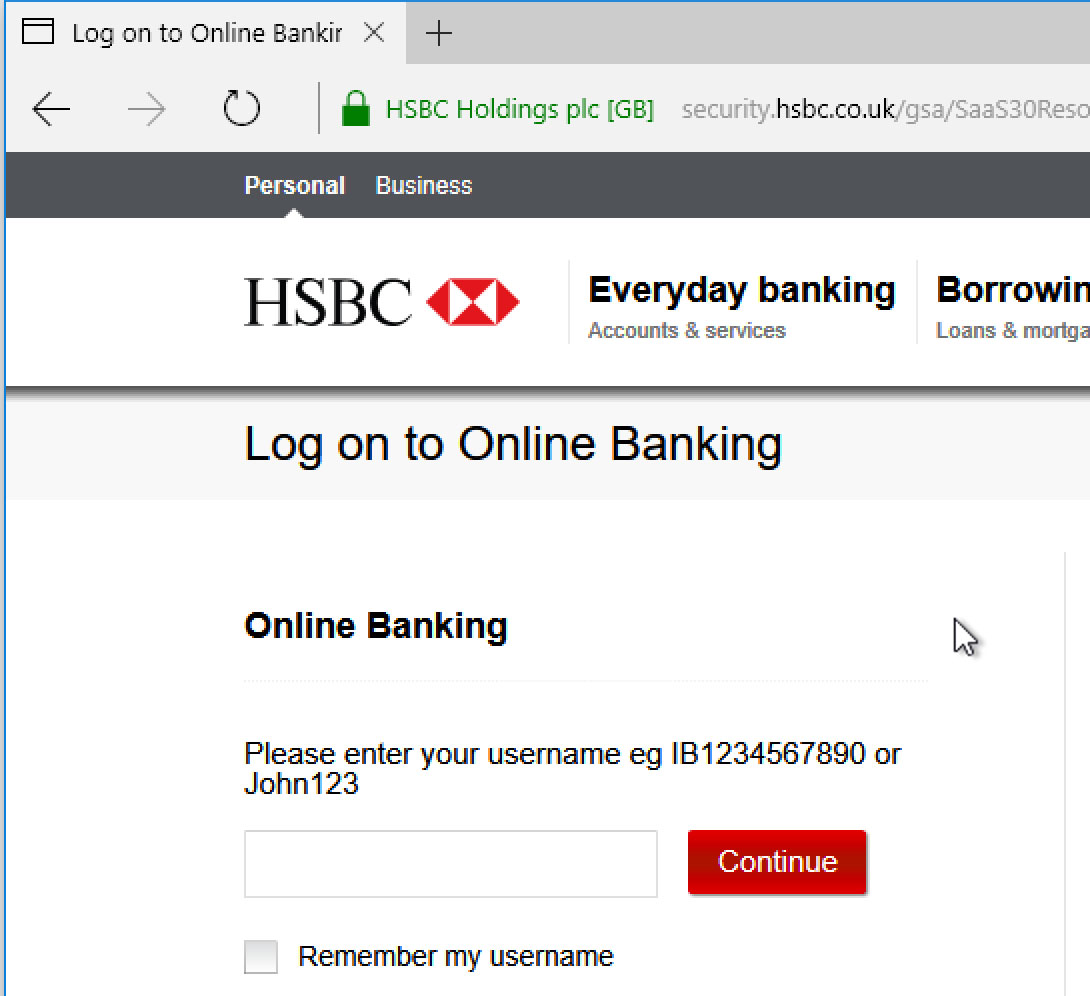Switch to the Business tab
The height and width of the screenshot is (996, 1090).
[x=424, y=186]
